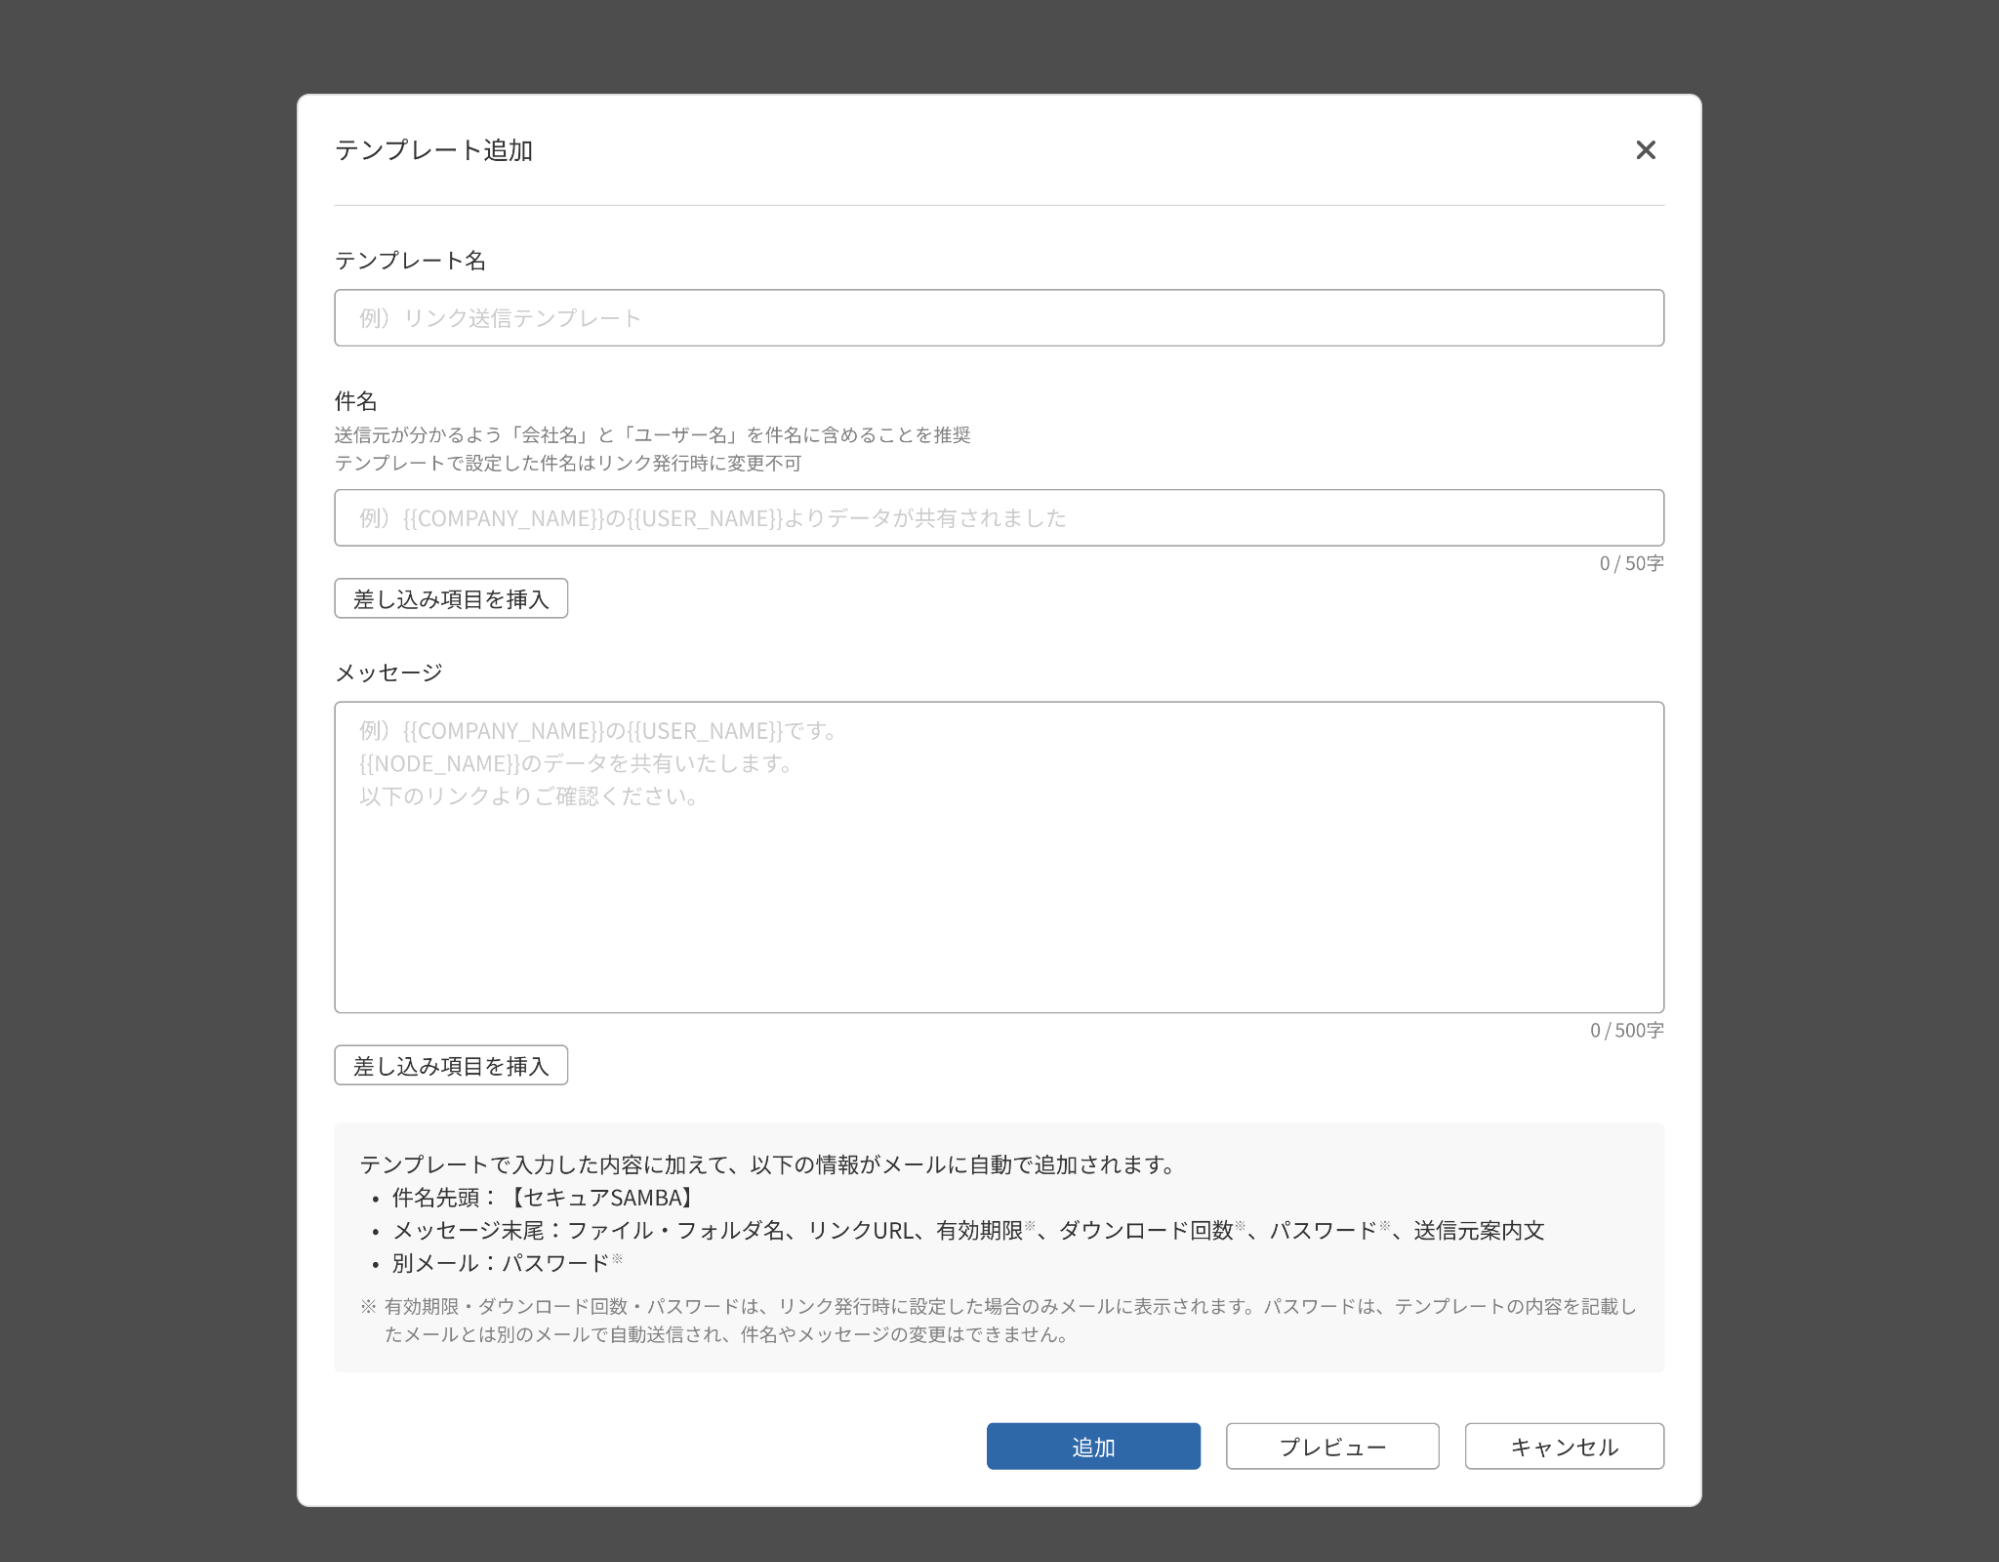Click the テンプレート名 field label
The image size is (1999, 1562).
pos(410,261)
